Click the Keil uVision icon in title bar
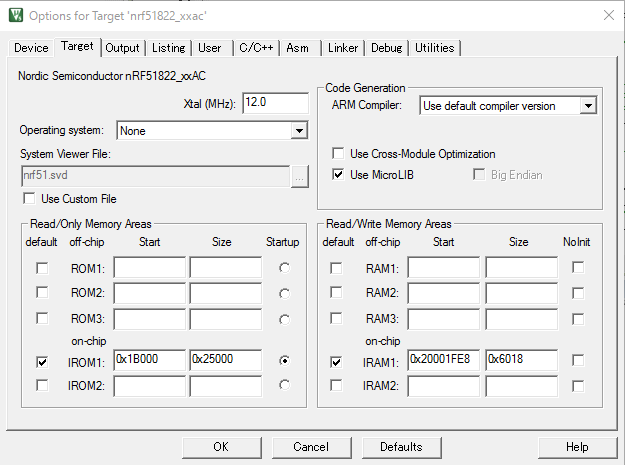The height and width of the screenshot is (465, 625). coord(16,15)
